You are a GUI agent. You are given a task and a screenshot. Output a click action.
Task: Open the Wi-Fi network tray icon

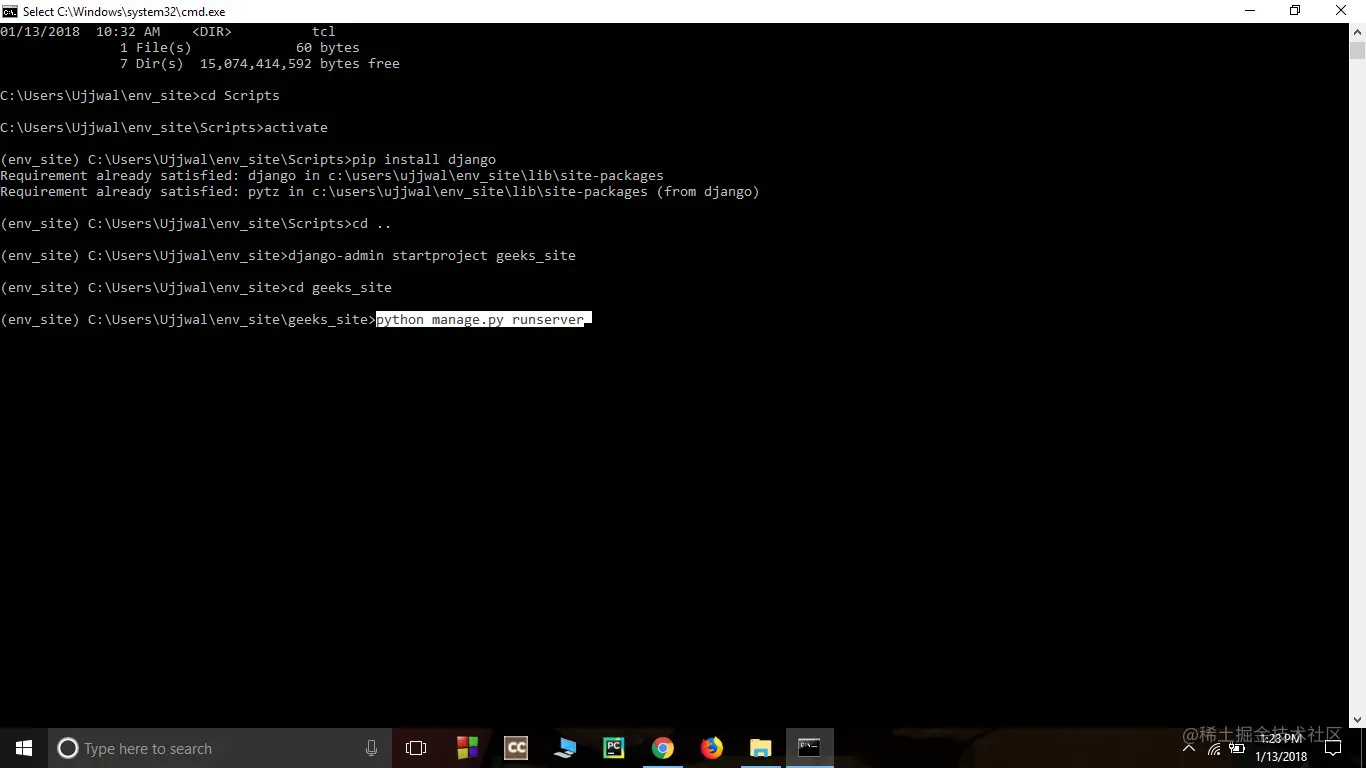point(1214,748)
